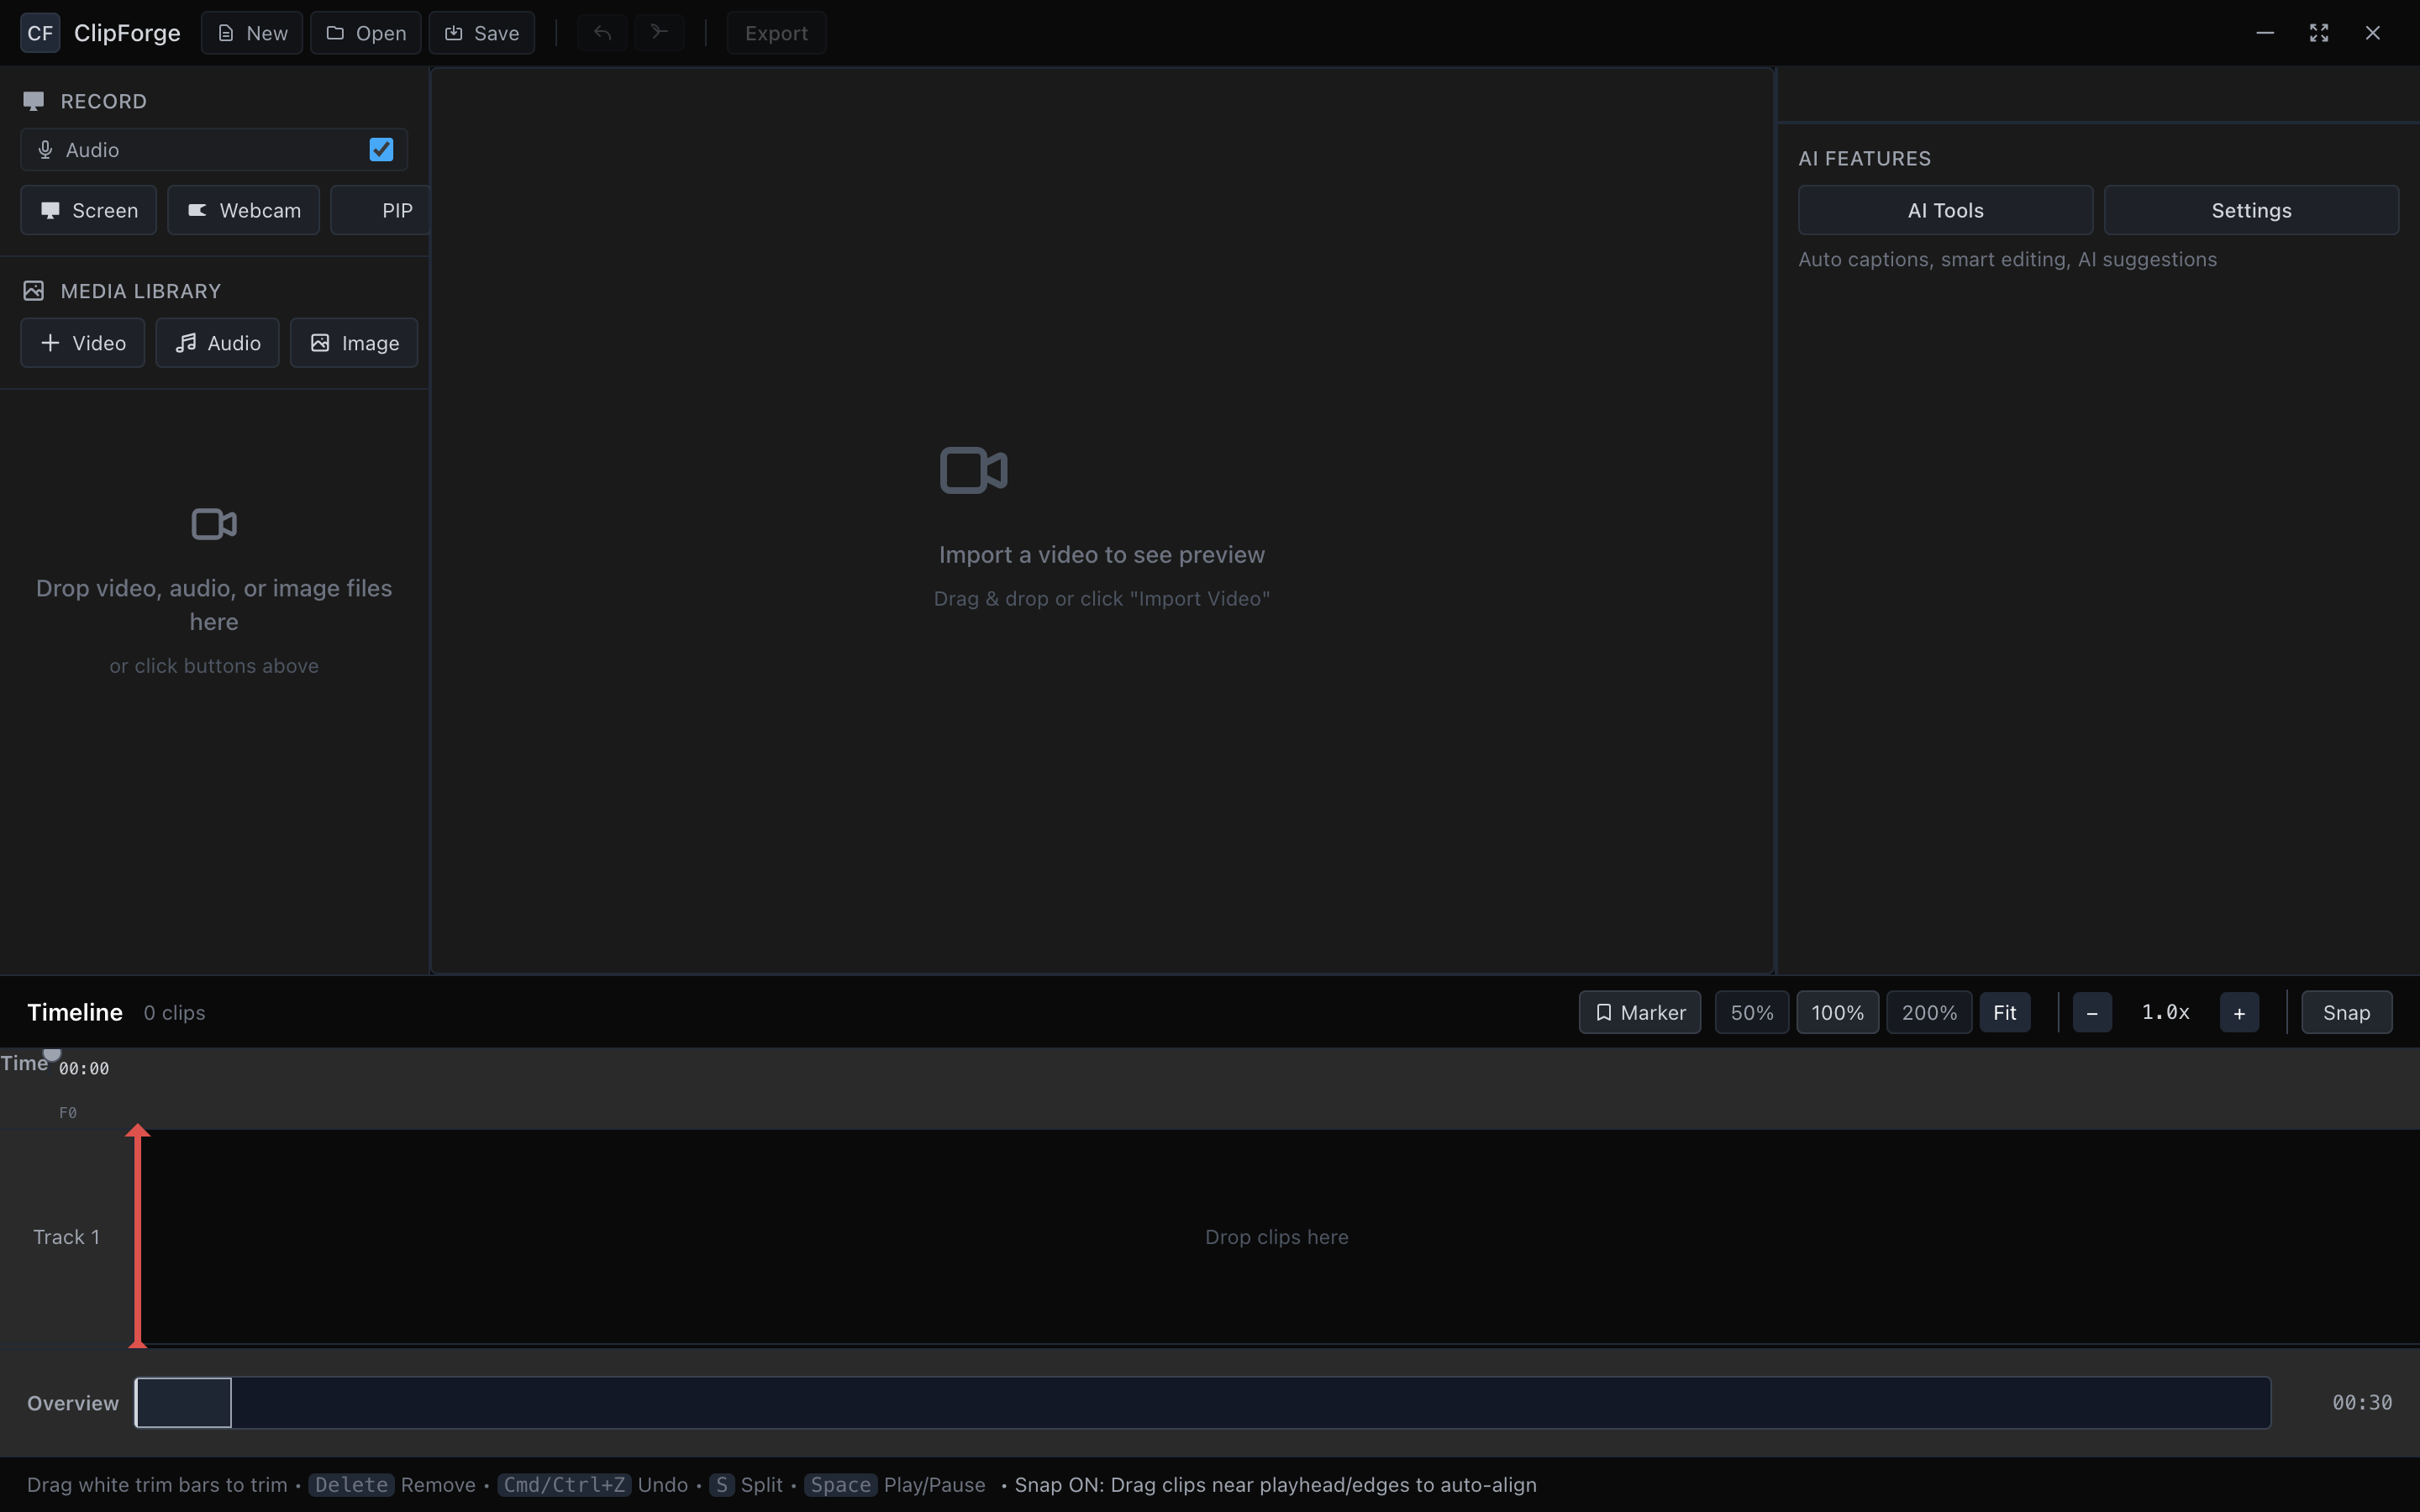Click the camera icon in preview area
Screen dimensions: 2420x1512
pos(973,470)
